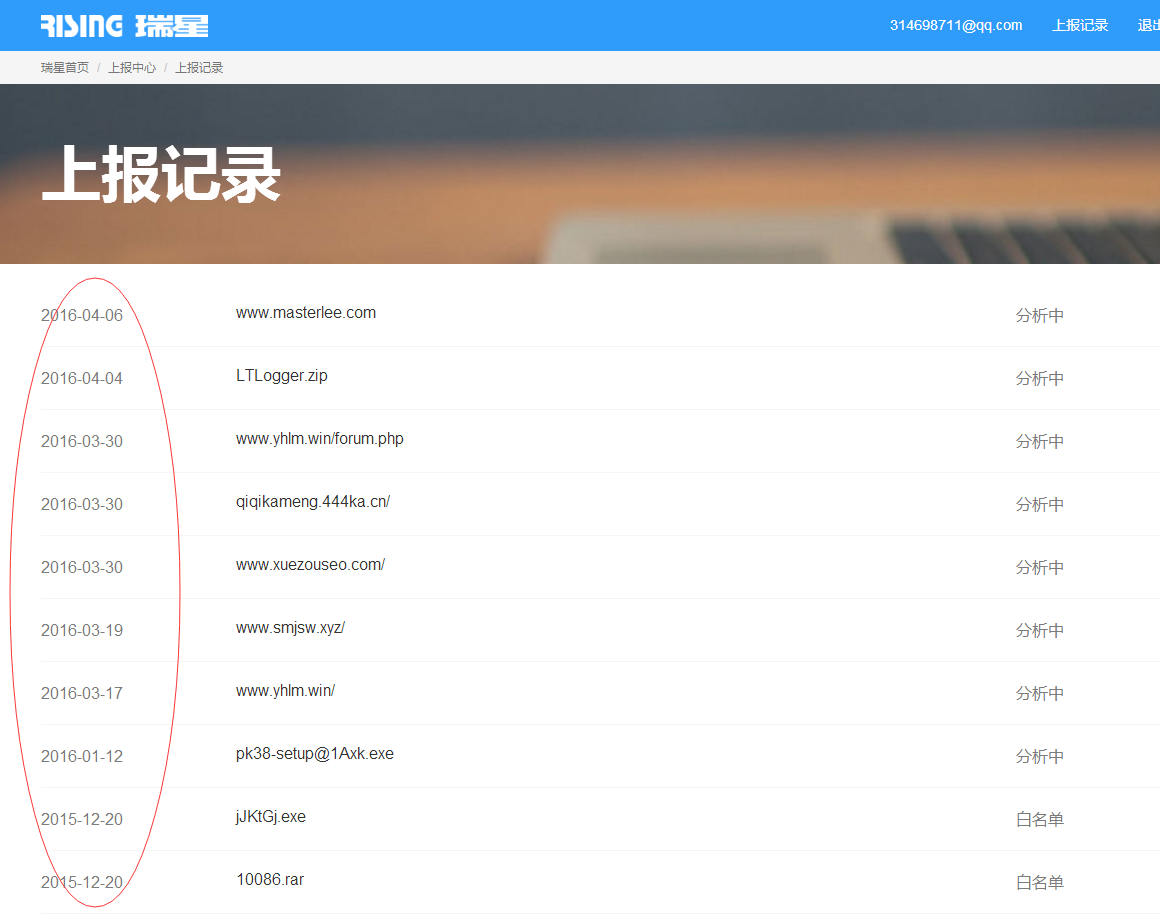The height and width of the screenshot is (917, 1160).
Task: Click the date 2016-04-06
Action: pyautogui.click(x=81, y=315)
